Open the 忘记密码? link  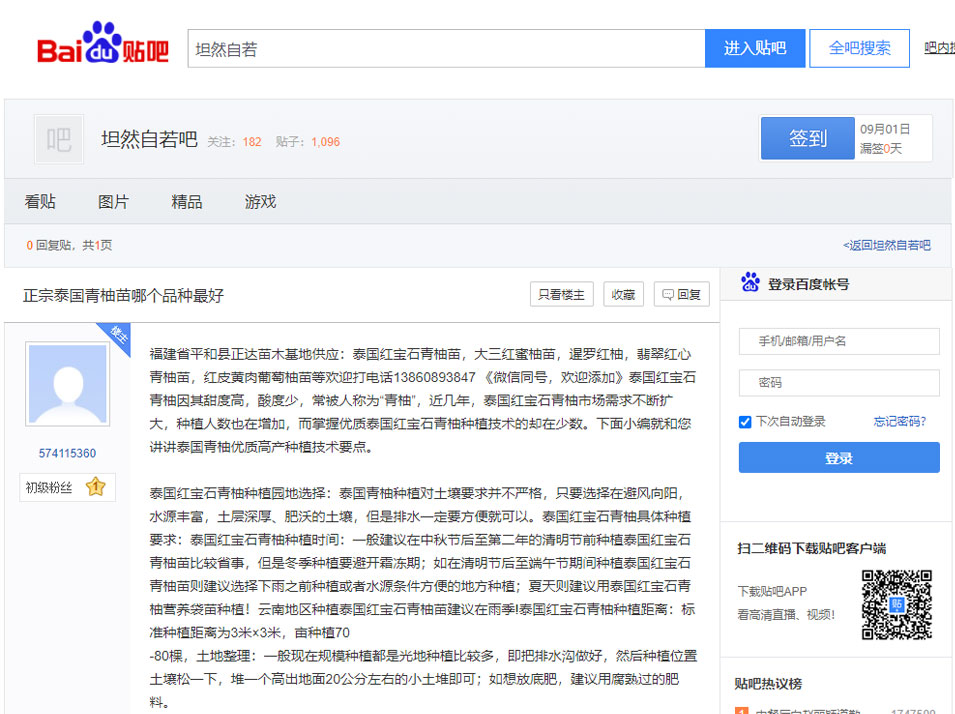point(900,421)
